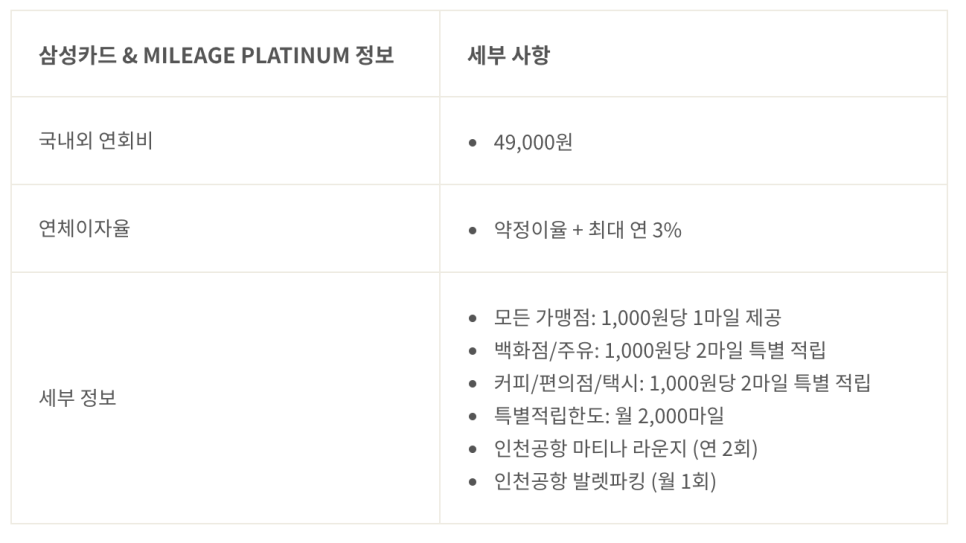
Task: Click bullet before '모든 가맹점' line
Action: tap(473, 319)
